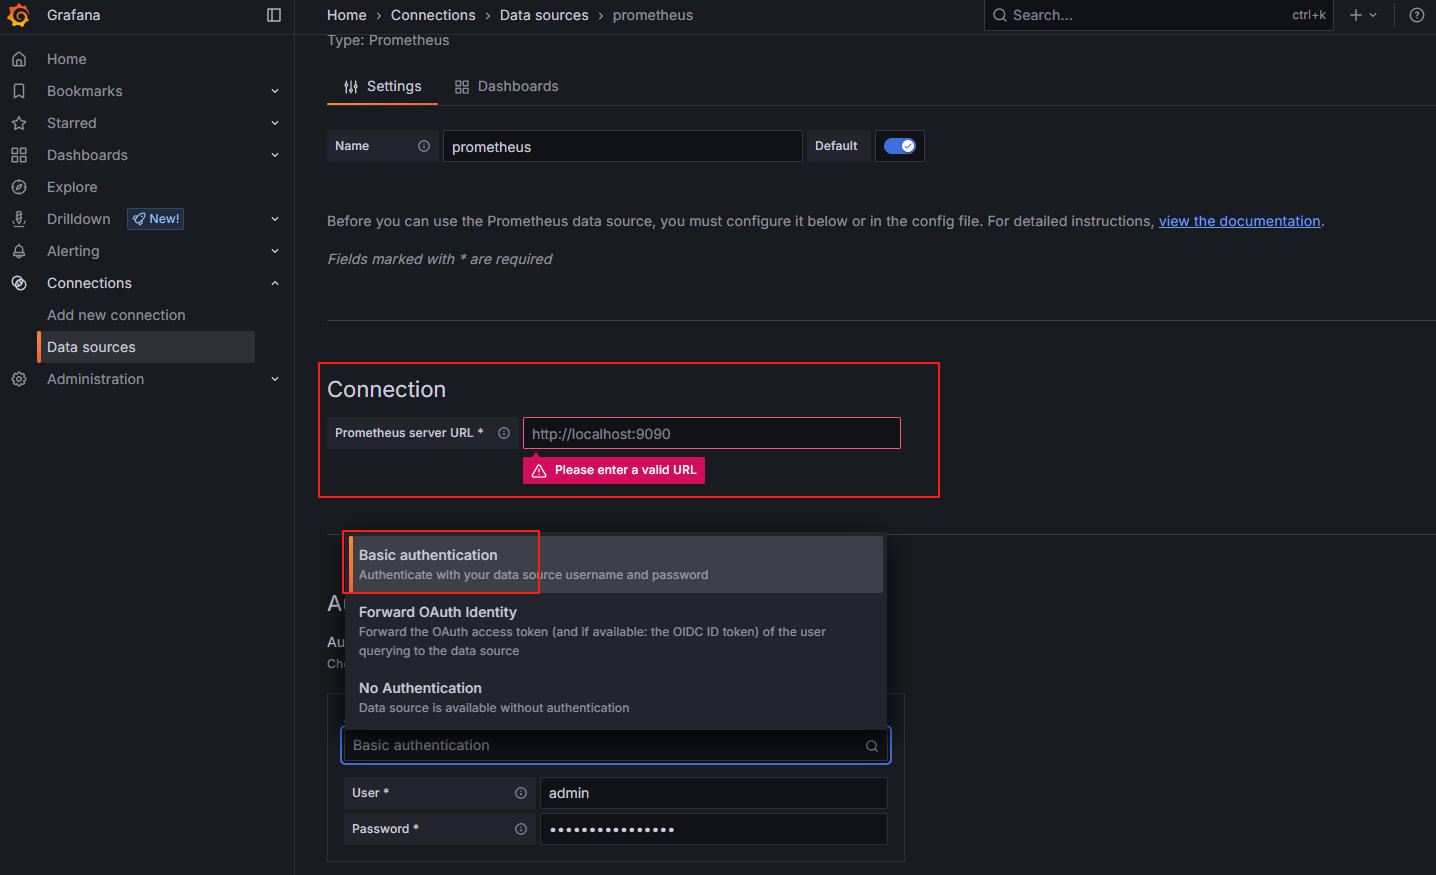Click the Drilldown icon in sidebar

[x=19, y=219]
